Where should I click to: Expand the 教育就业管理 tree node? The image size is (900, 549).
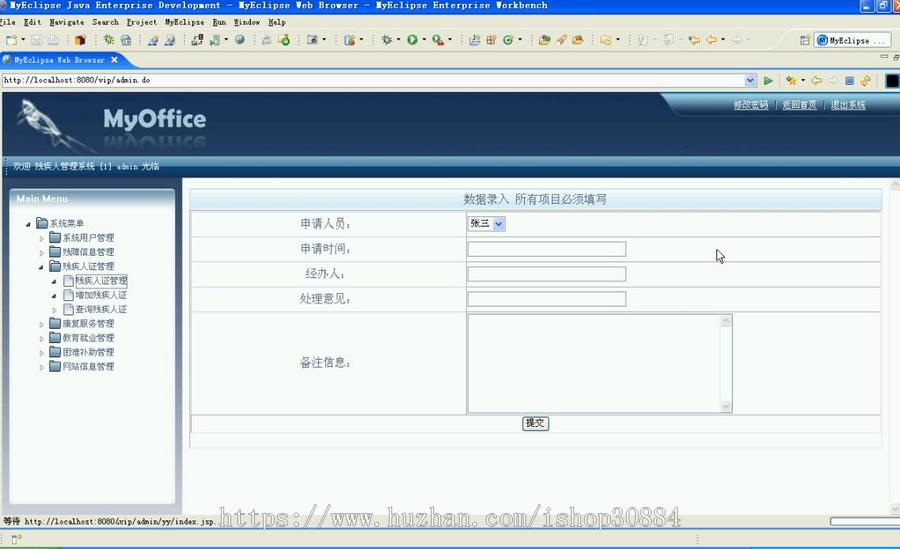tap(41, 339)
